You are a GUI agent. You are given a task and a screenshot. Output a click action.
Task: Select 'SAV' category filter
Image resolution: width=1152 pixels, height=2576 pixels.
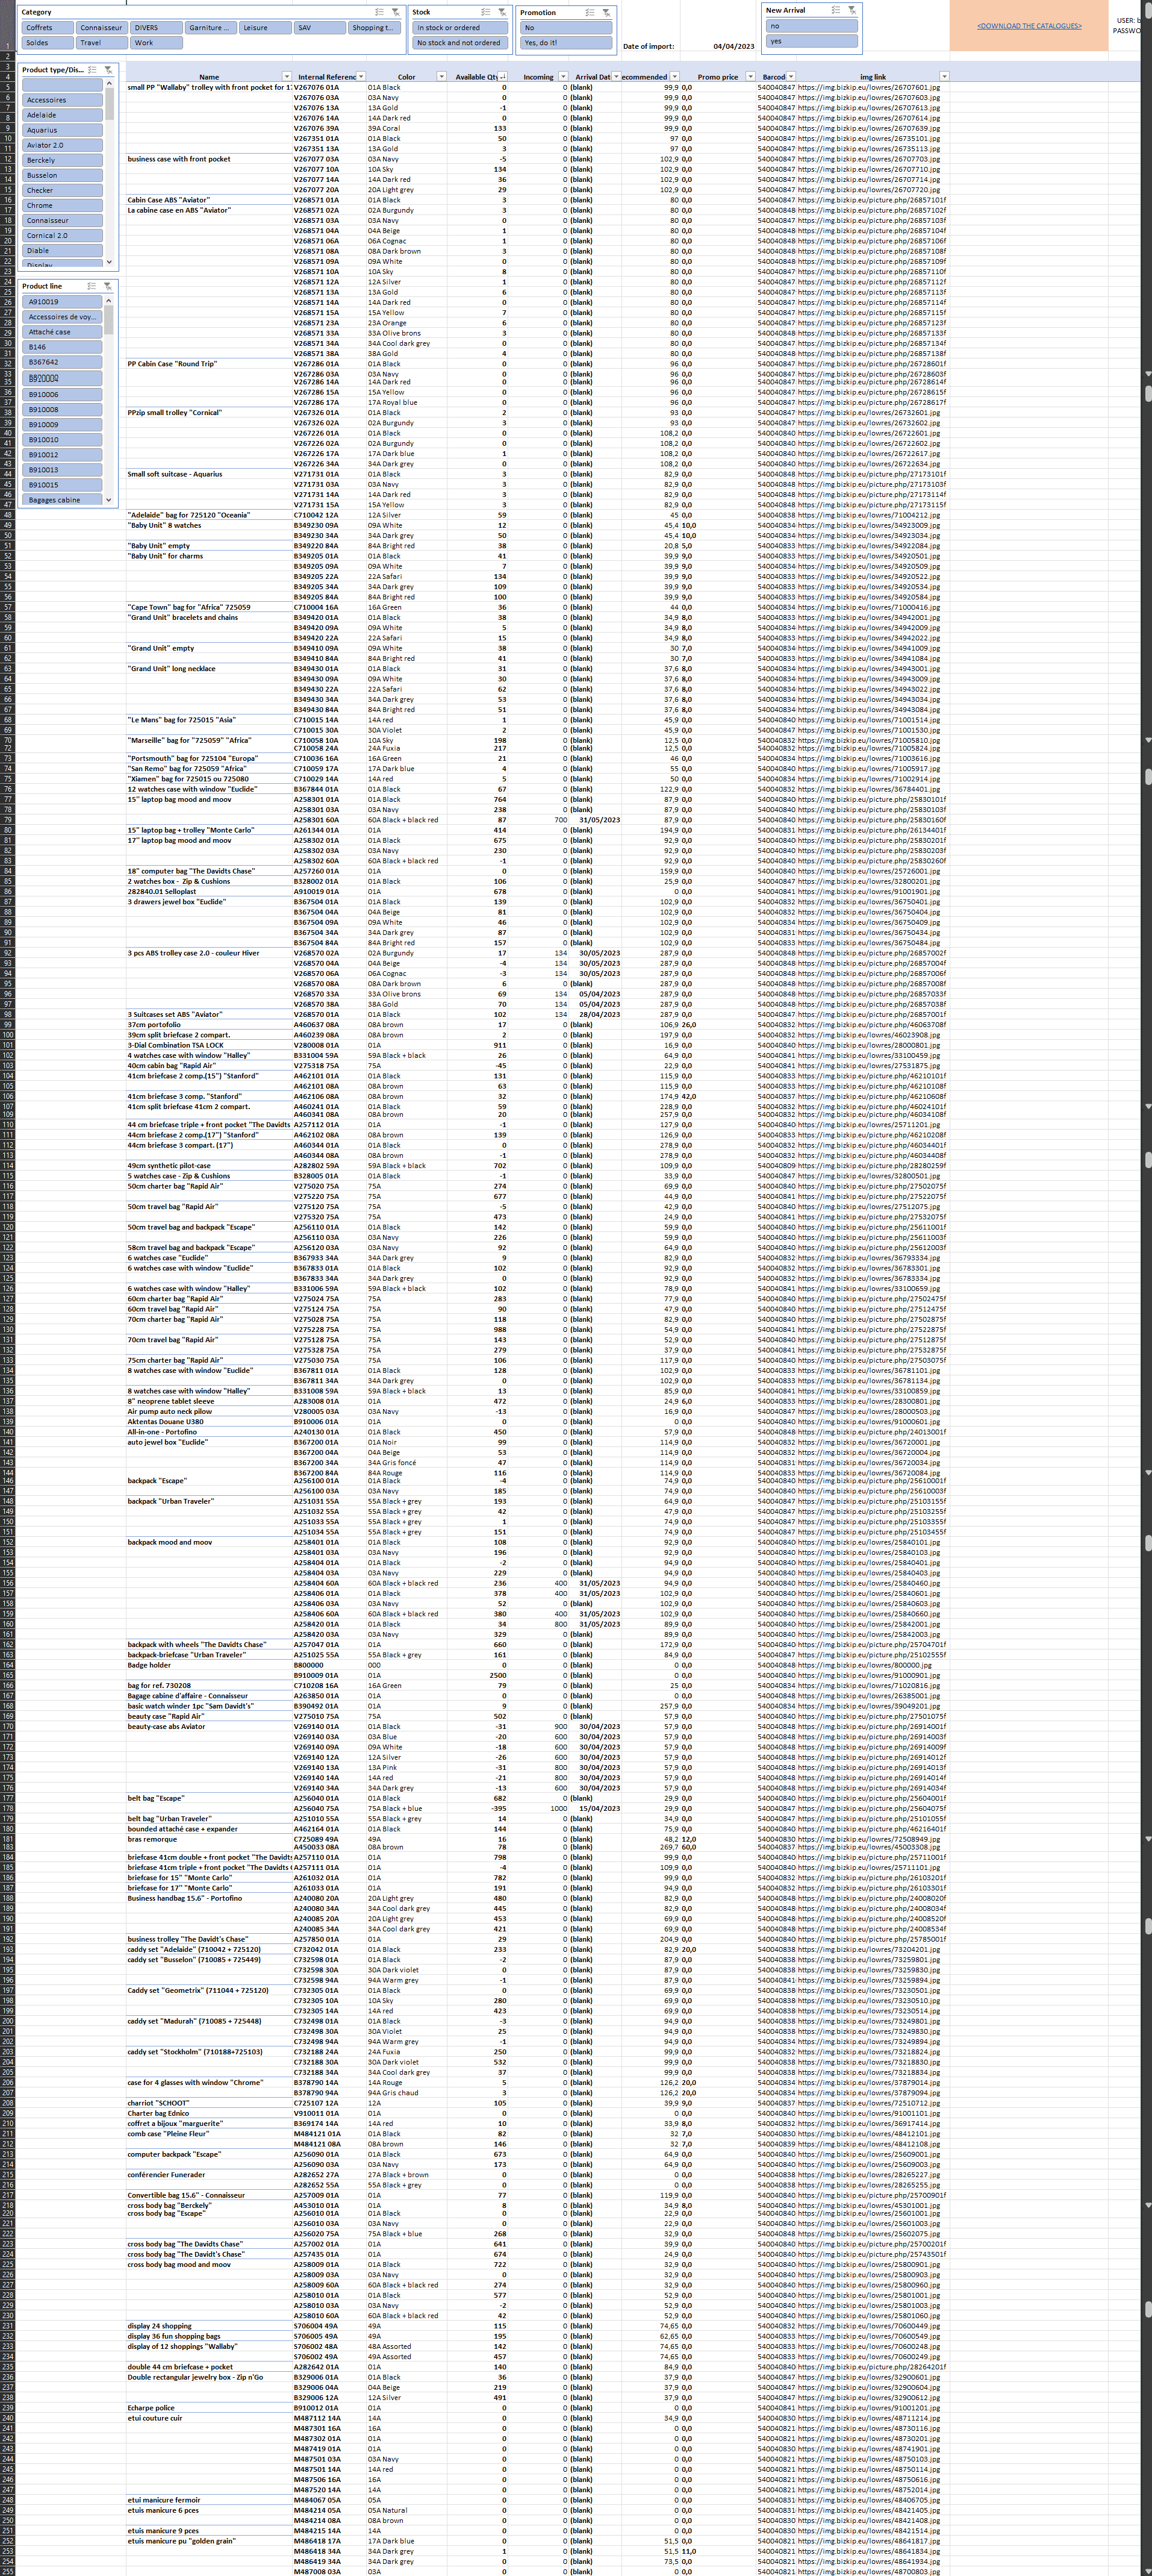coord(320,28)
